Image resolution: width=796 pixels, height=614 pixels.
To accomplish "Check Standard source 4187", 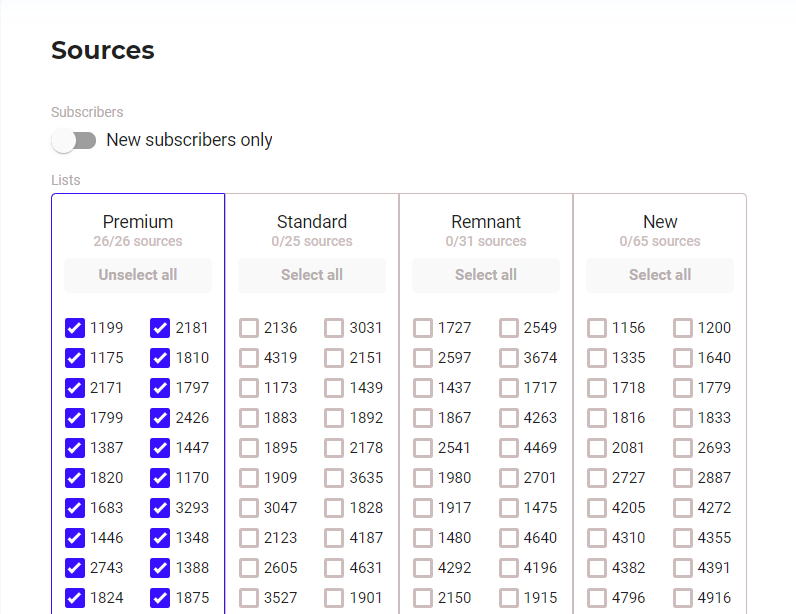I will [334, 538].
